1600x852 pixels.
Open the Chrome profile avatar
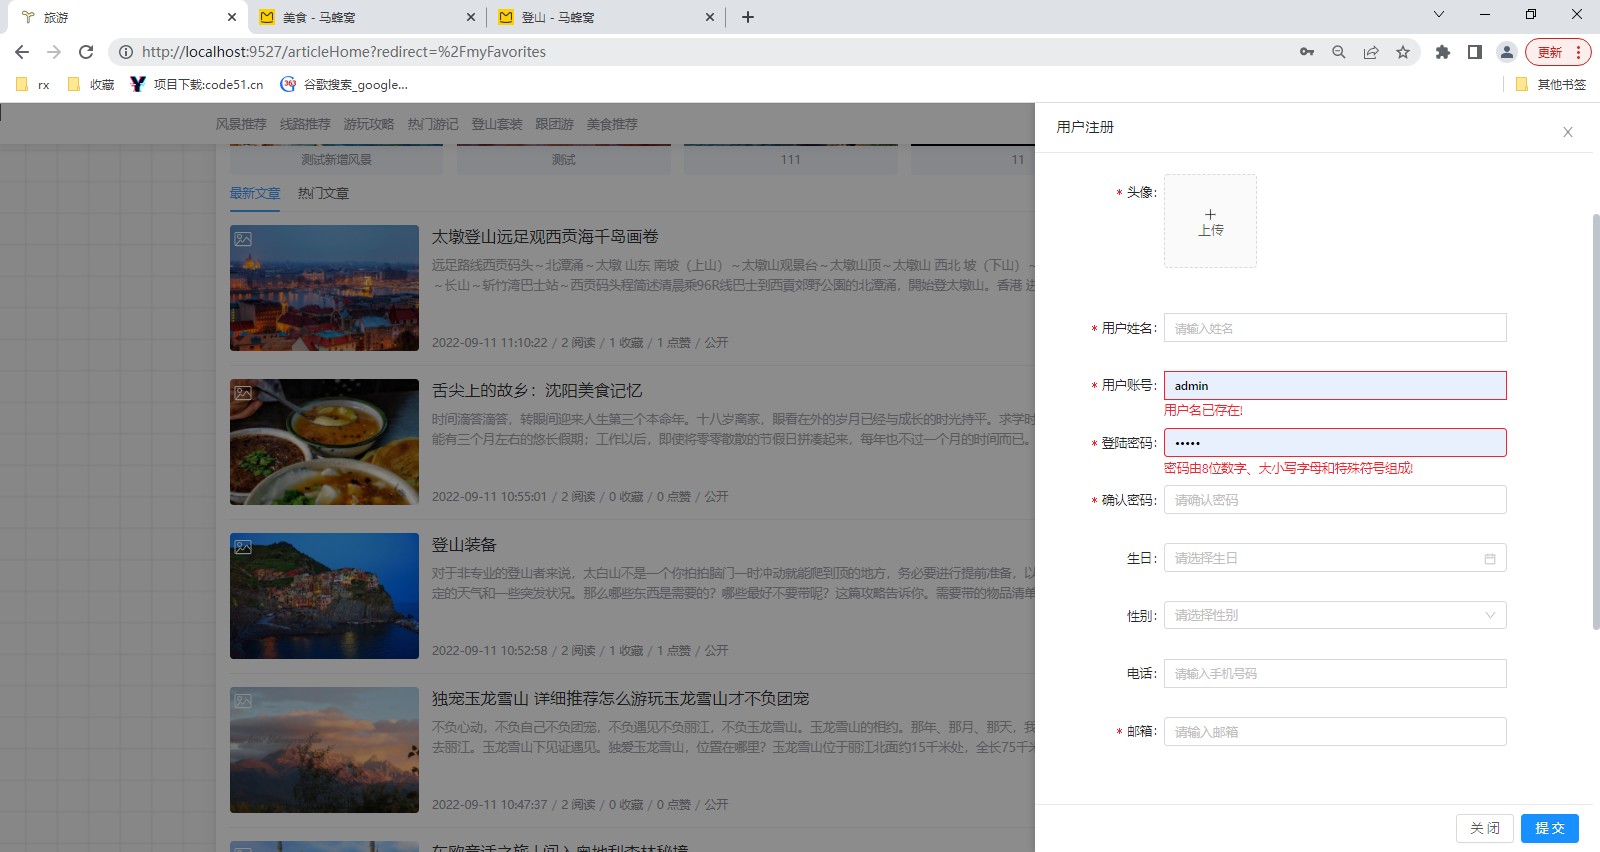[x=1507, y=52]
